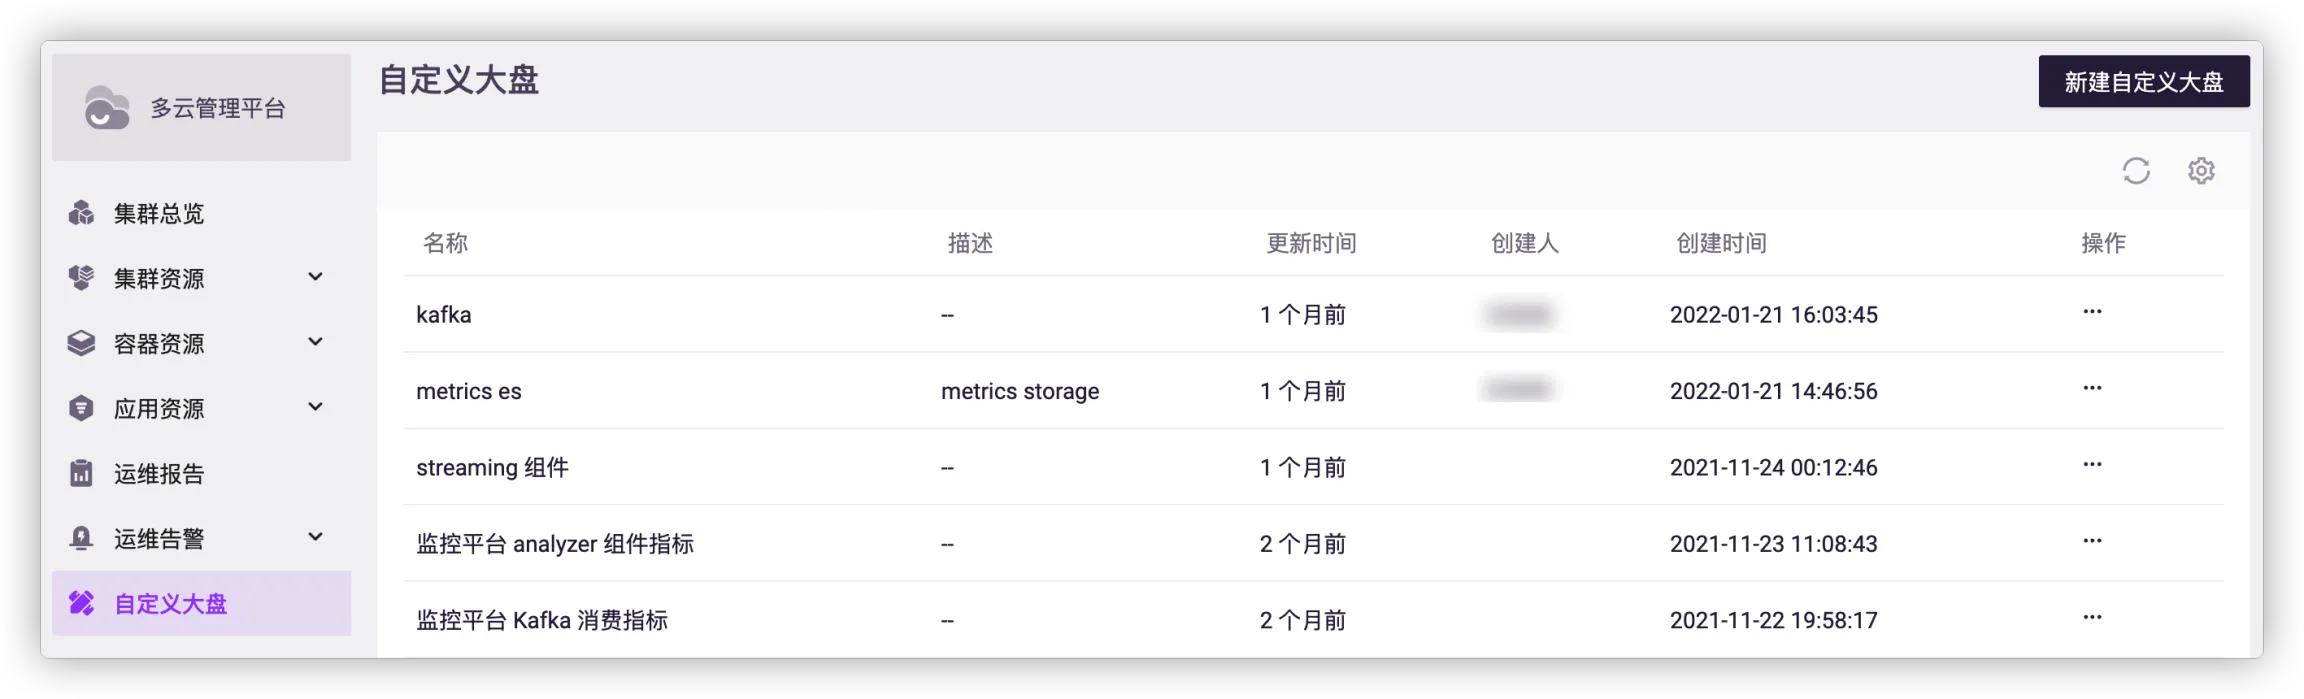Viewport: 2304px width, 699px height.
Task: Open more actions for 监控平台 analyzer row
Action: (x=2092, y=541)
